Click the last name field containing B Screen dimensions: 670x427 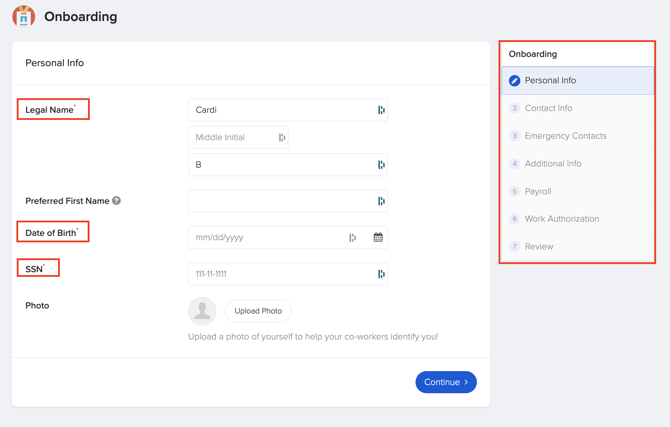pos(288,165)
